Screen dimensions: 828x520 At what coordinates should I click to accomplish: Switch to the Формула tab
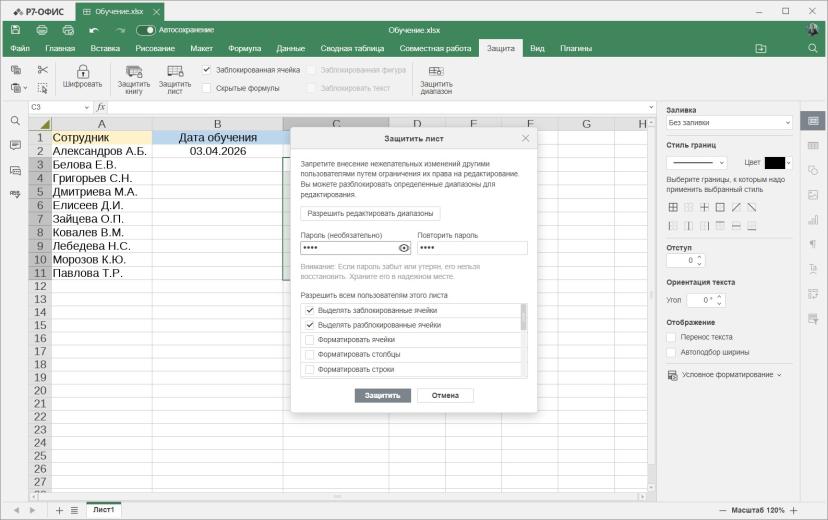(x=244, y=49)
